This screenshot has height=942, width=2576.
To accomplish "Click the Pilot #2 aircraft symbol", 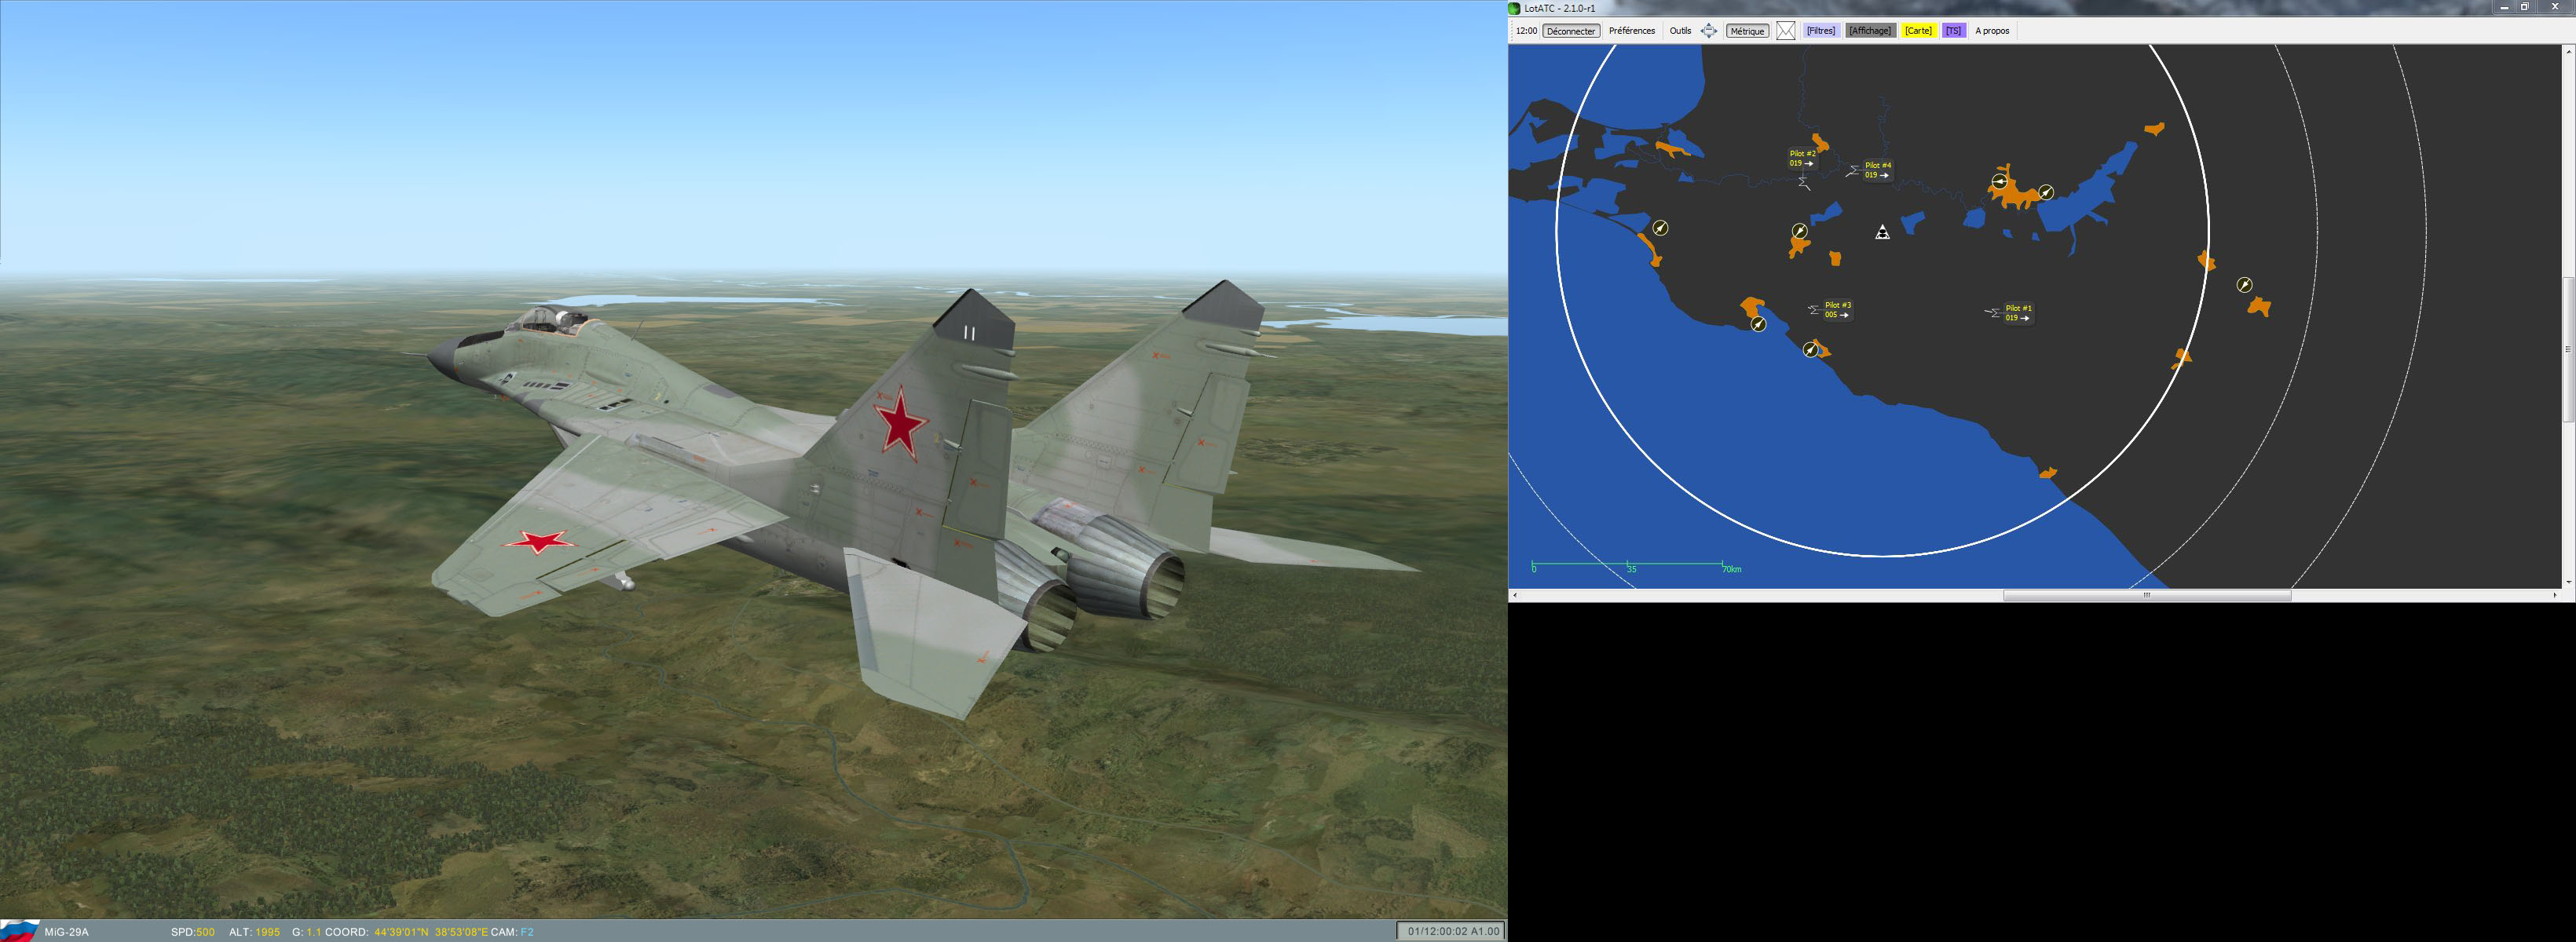I will 1804,183.
